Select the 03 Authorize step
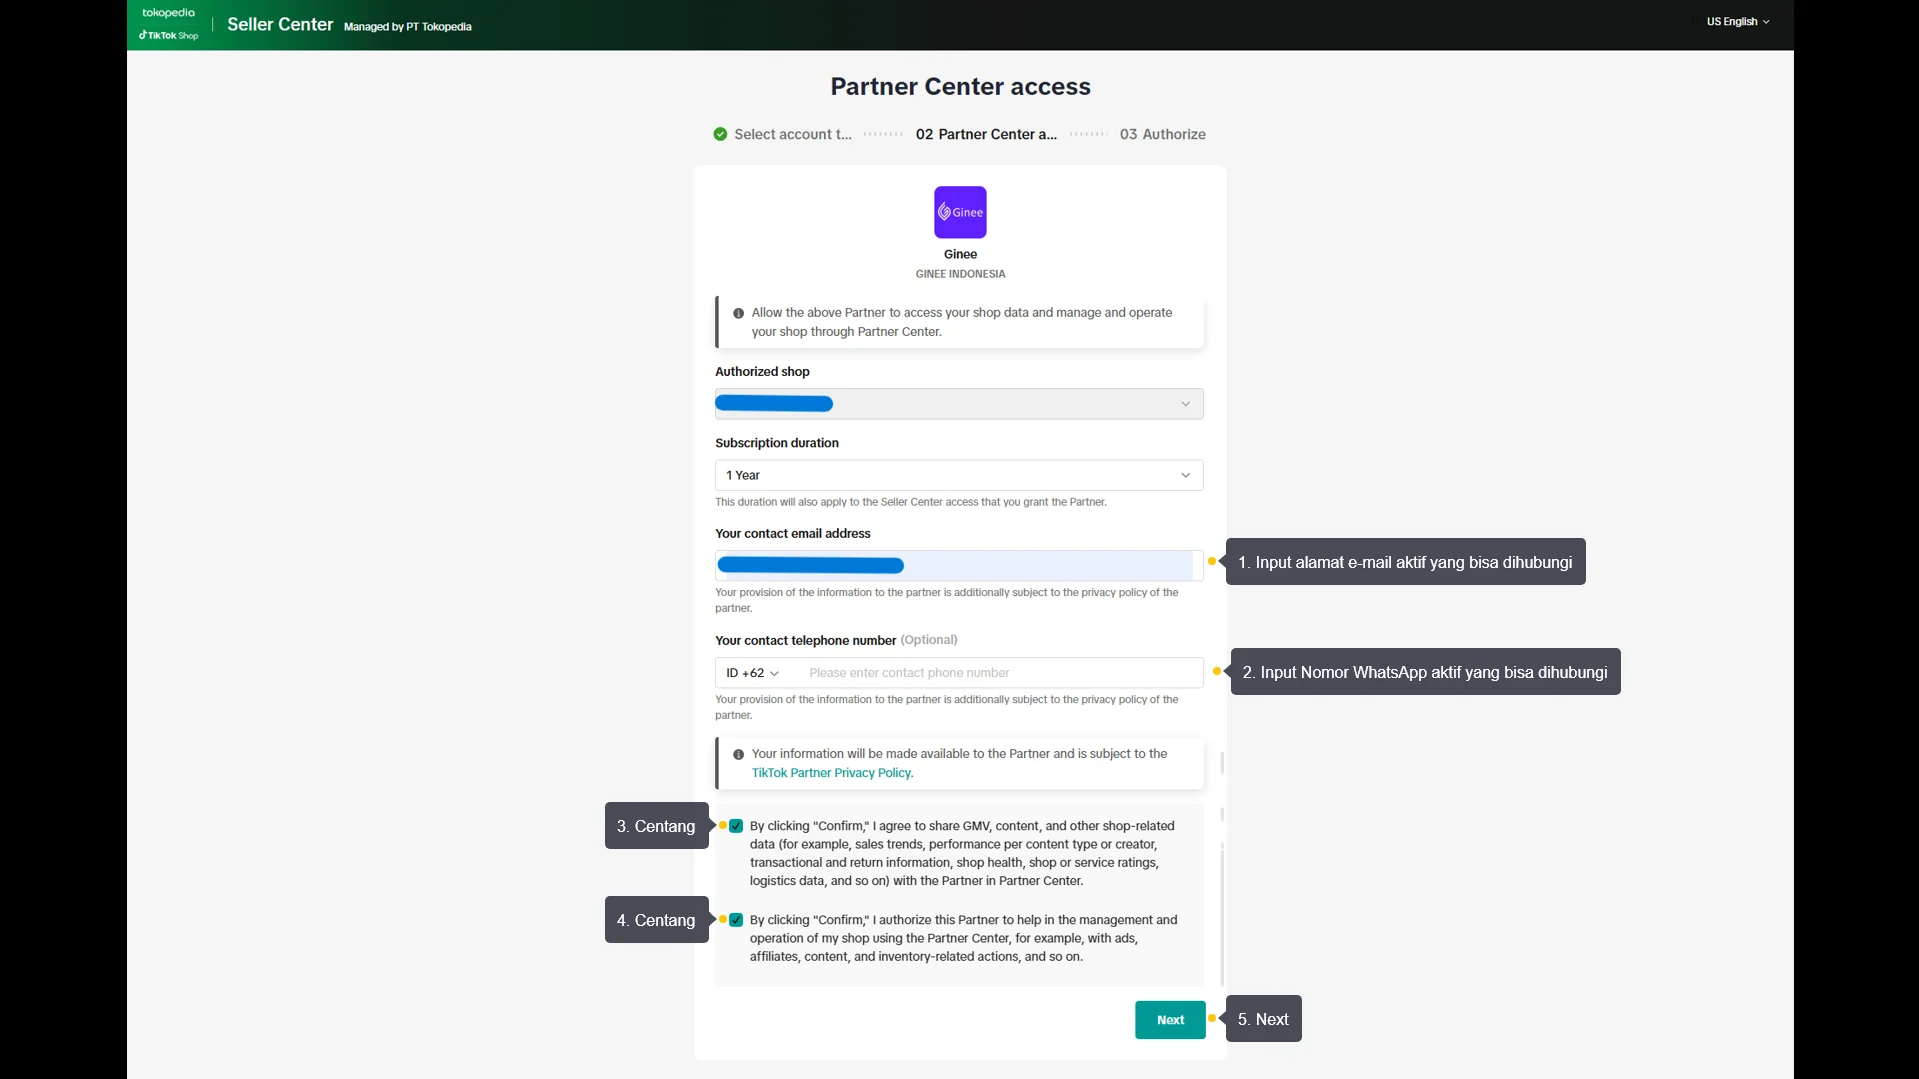Viewport: 1919px width, 1079px height. point(1162,134)
